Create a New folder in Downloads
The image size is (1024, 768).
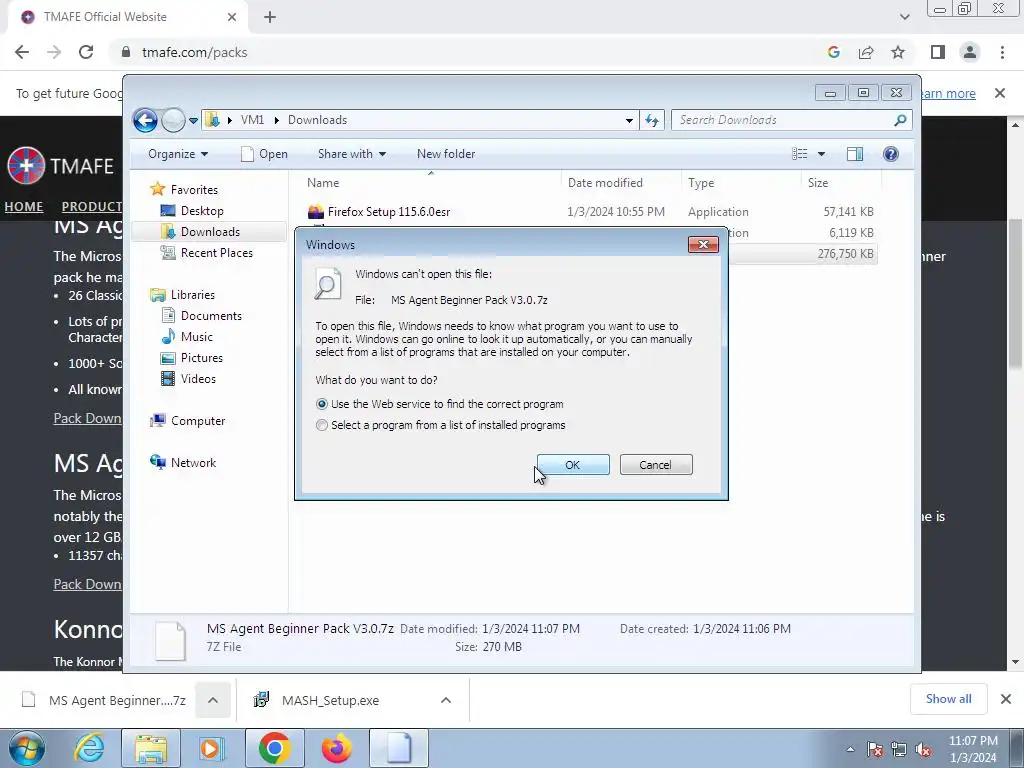coord(446,154)
